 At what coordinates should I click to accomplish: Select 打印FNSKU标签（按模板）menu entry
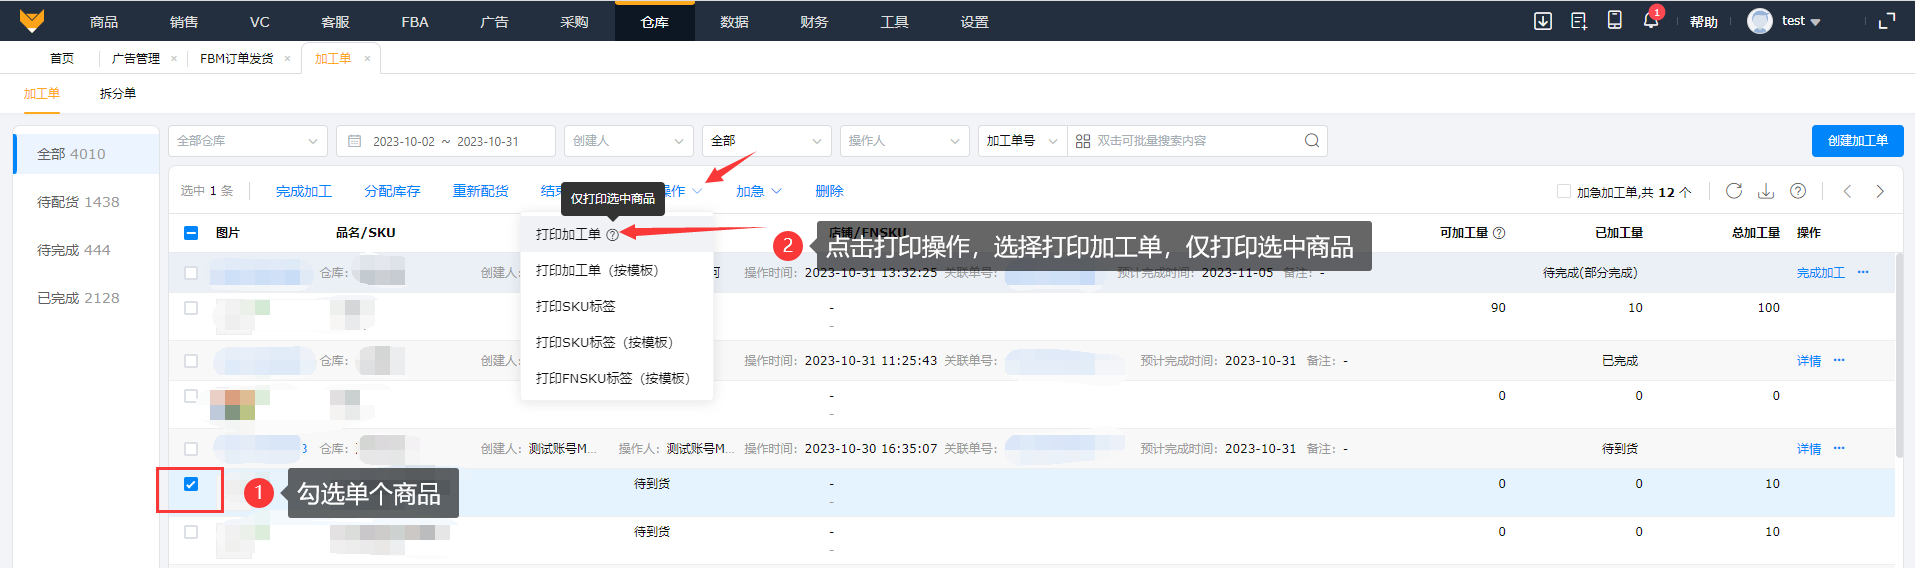617,378
